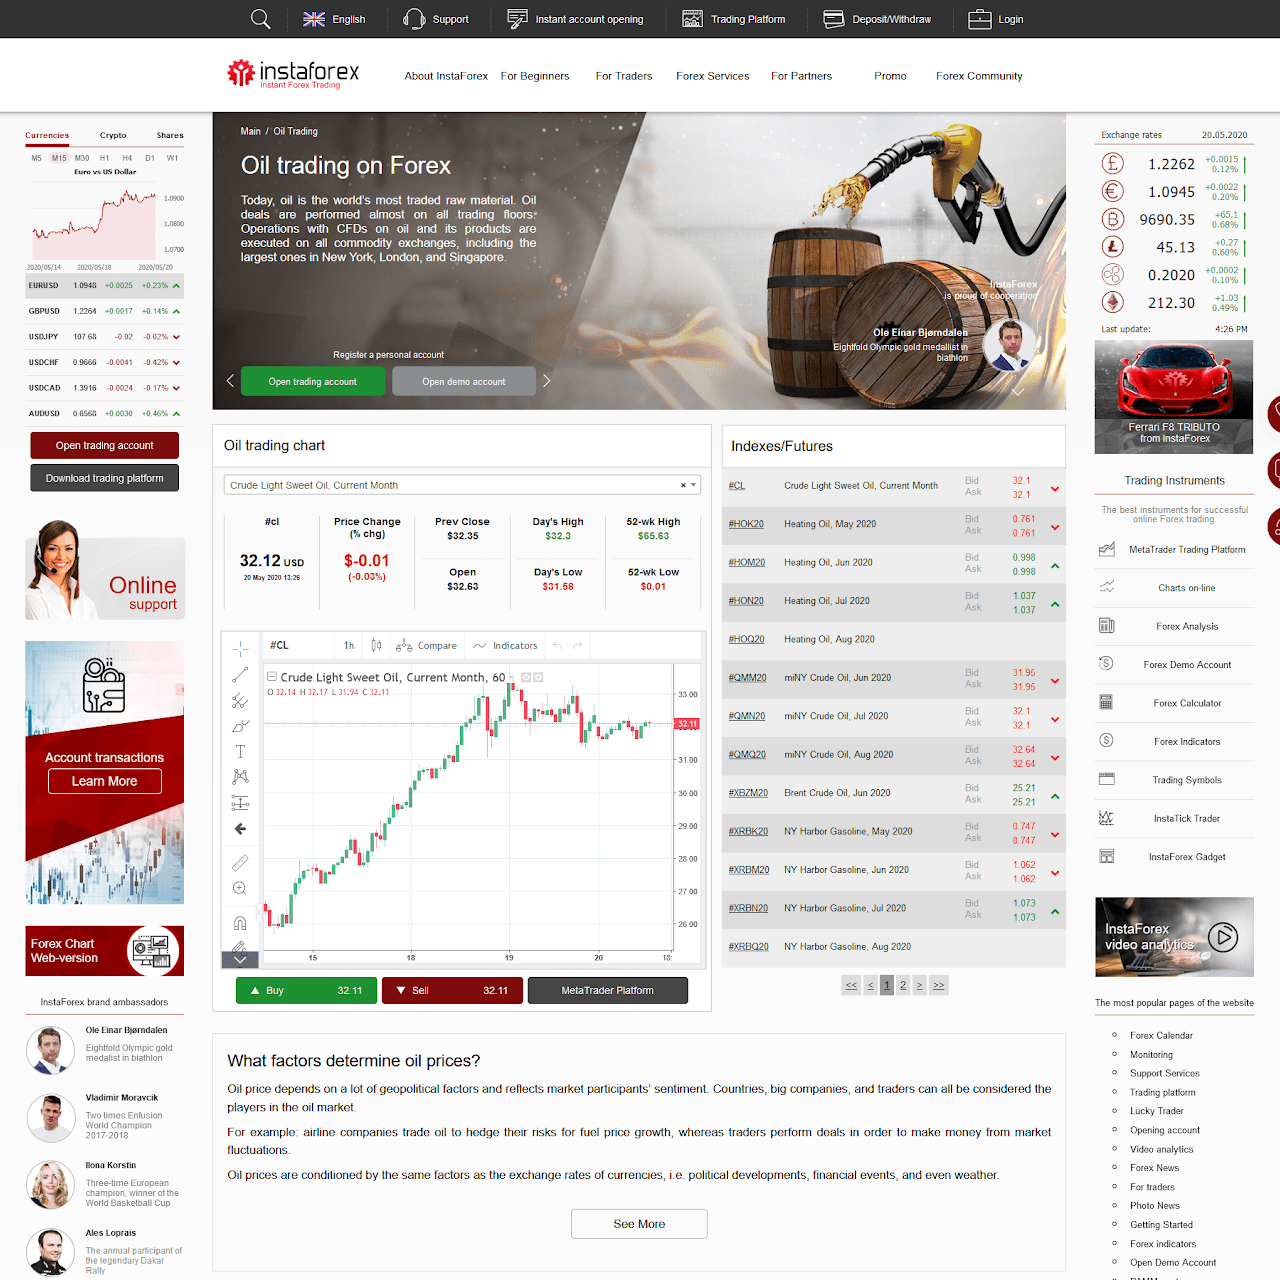Screen dimensions: 1280x1280
Task: Open Deposit/Withdraw page
Action: click(877, 19)
